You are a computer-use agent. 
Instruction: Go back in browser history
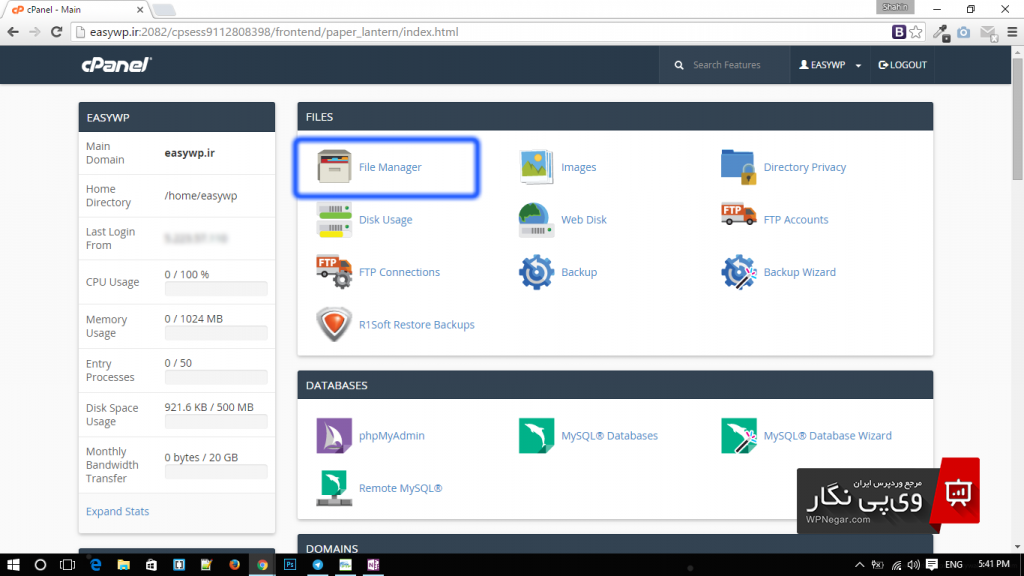click(x=13, y=32)
